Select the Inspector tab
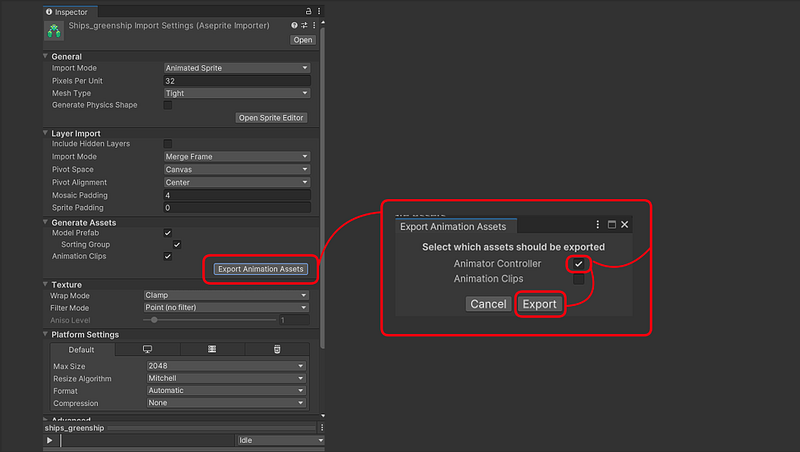 point(70,11)
